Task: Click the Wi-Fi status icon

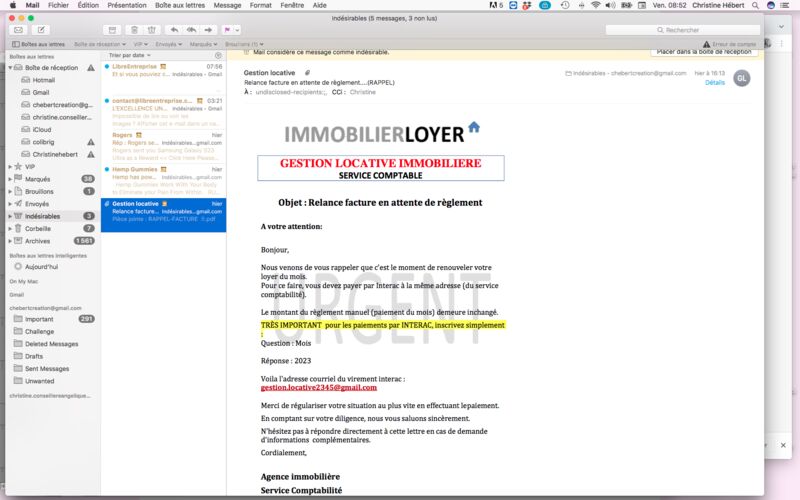Action: [x=595, y=5]
